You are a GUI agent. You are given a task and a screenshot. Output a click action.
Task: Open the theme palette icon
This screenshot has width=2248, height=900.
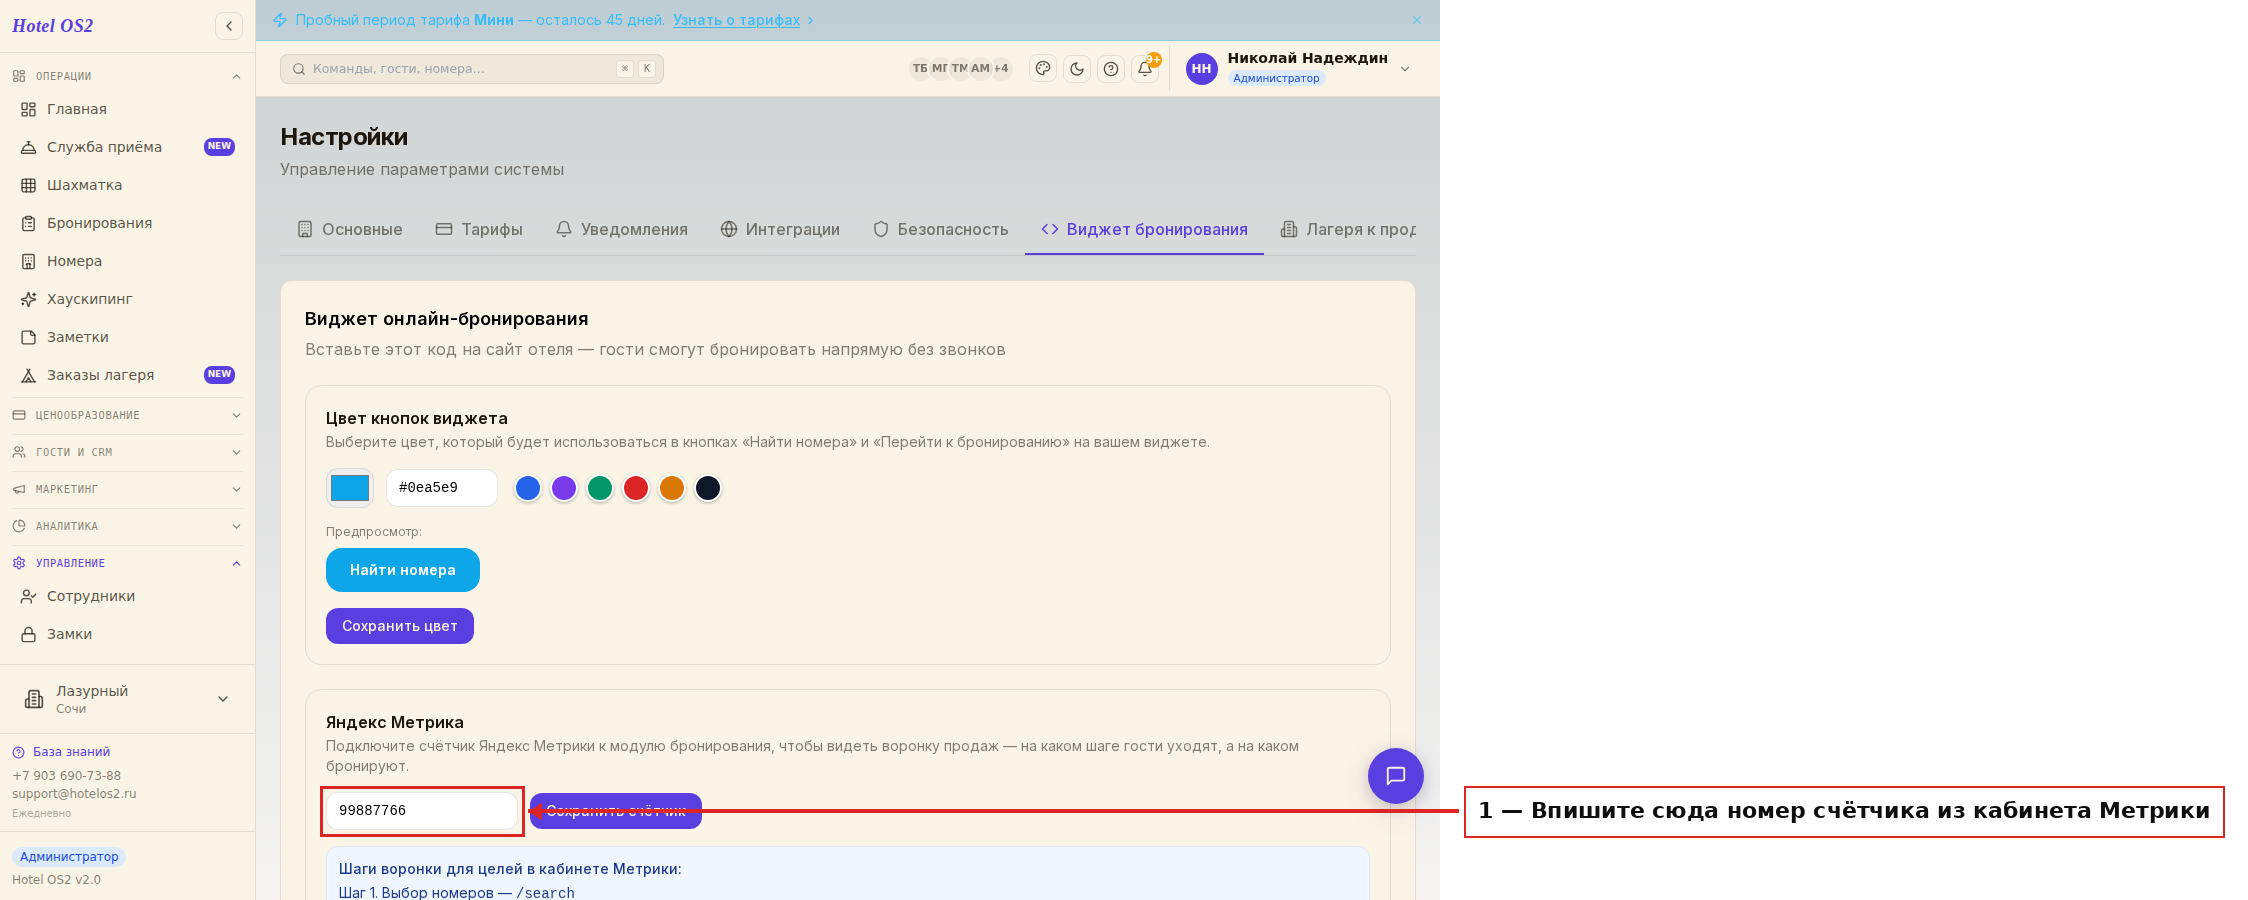pos(1043,69)
